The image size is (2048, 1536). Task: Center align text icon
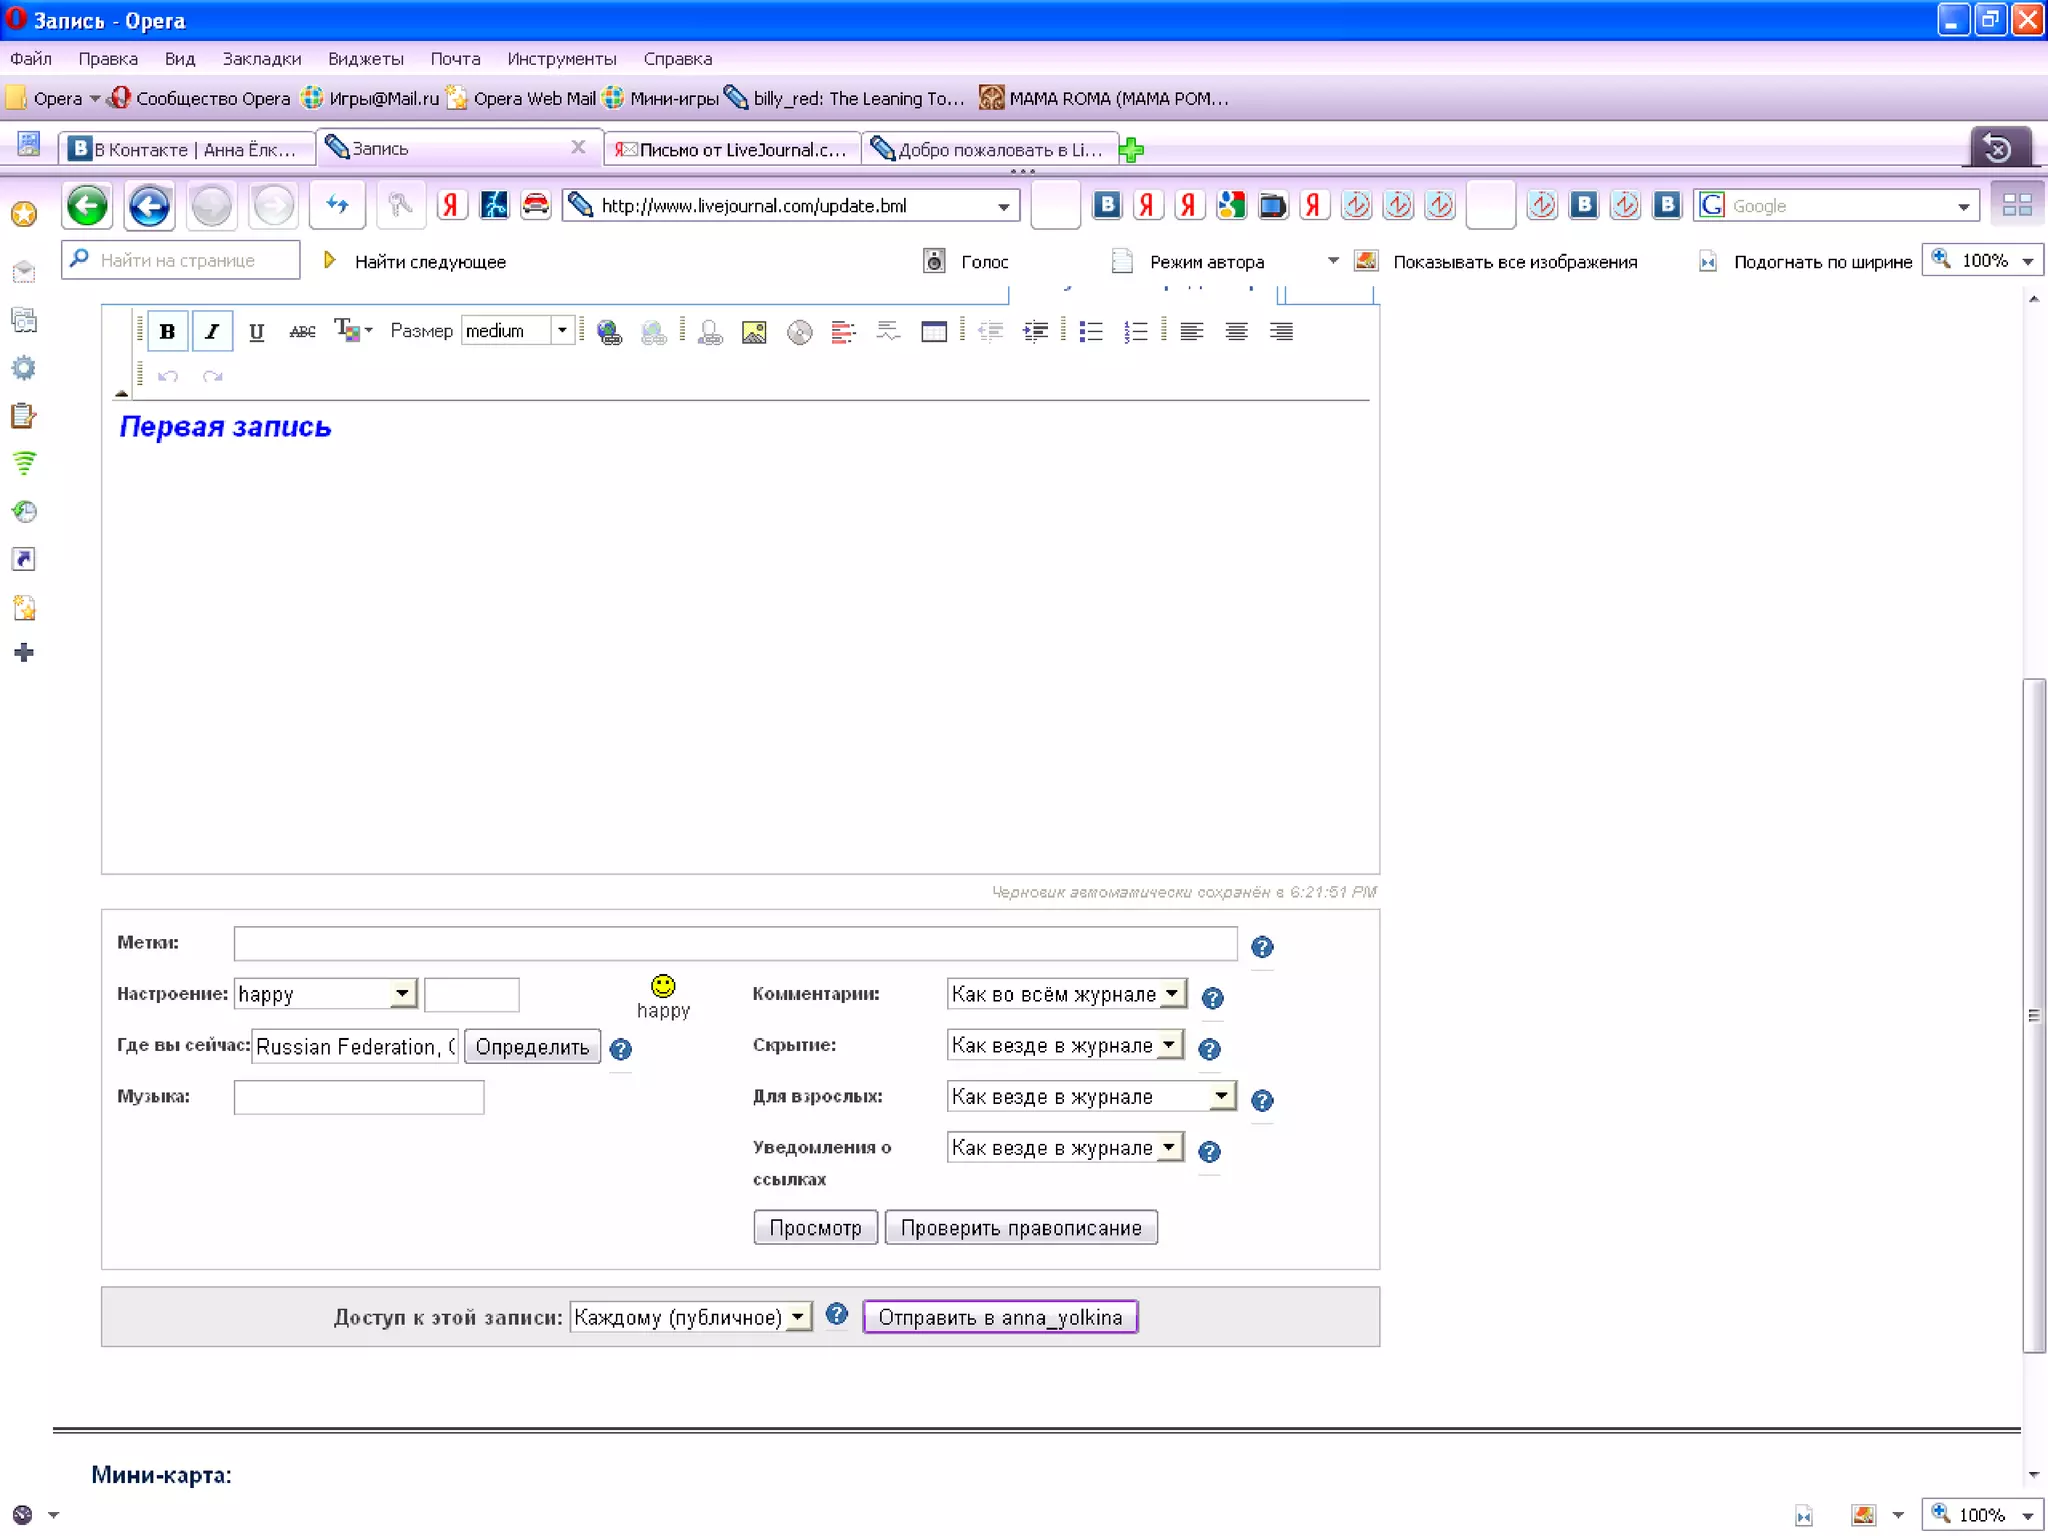1236,332
